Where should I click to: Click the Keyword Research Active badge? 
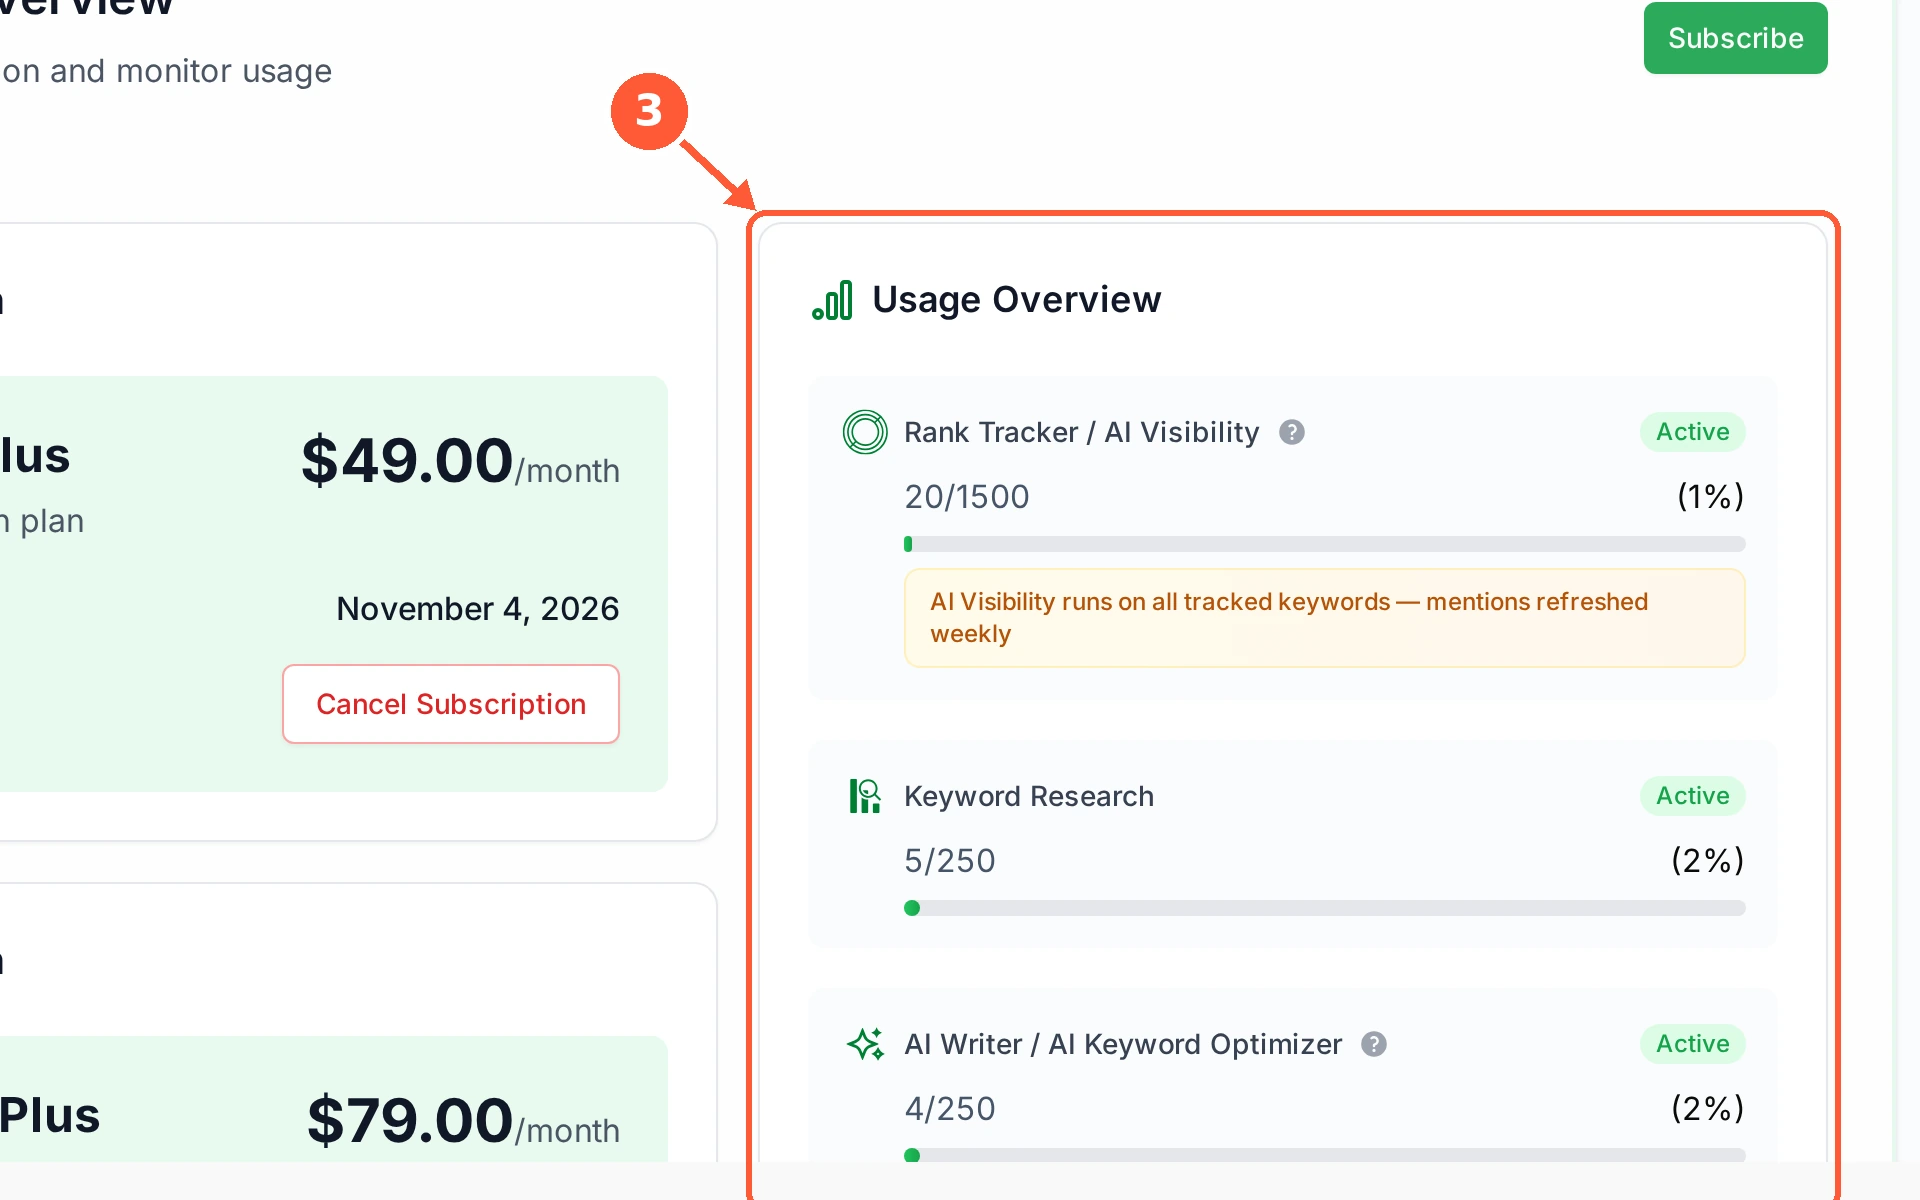[1693, 796]
